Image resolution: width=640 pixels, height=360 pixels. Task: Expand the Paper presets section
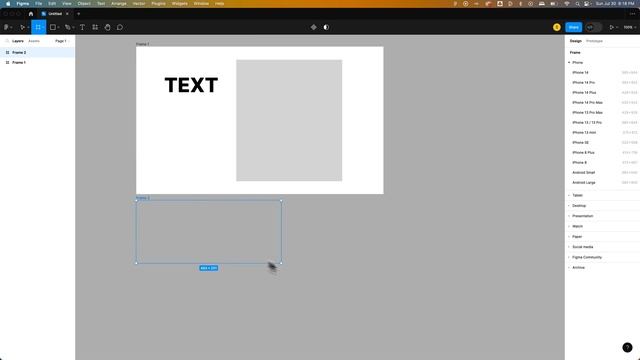pyautogui.click(x=569, y=237)
